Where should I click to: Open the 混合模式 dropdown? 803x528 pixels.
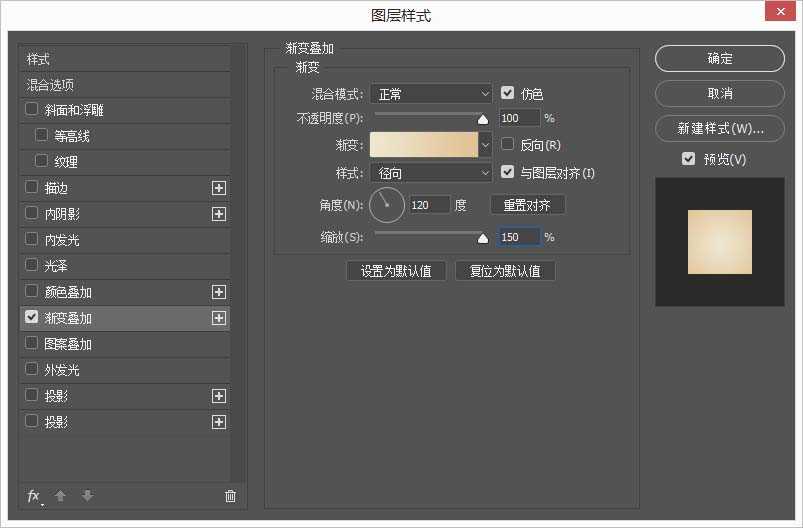[430, 94]
